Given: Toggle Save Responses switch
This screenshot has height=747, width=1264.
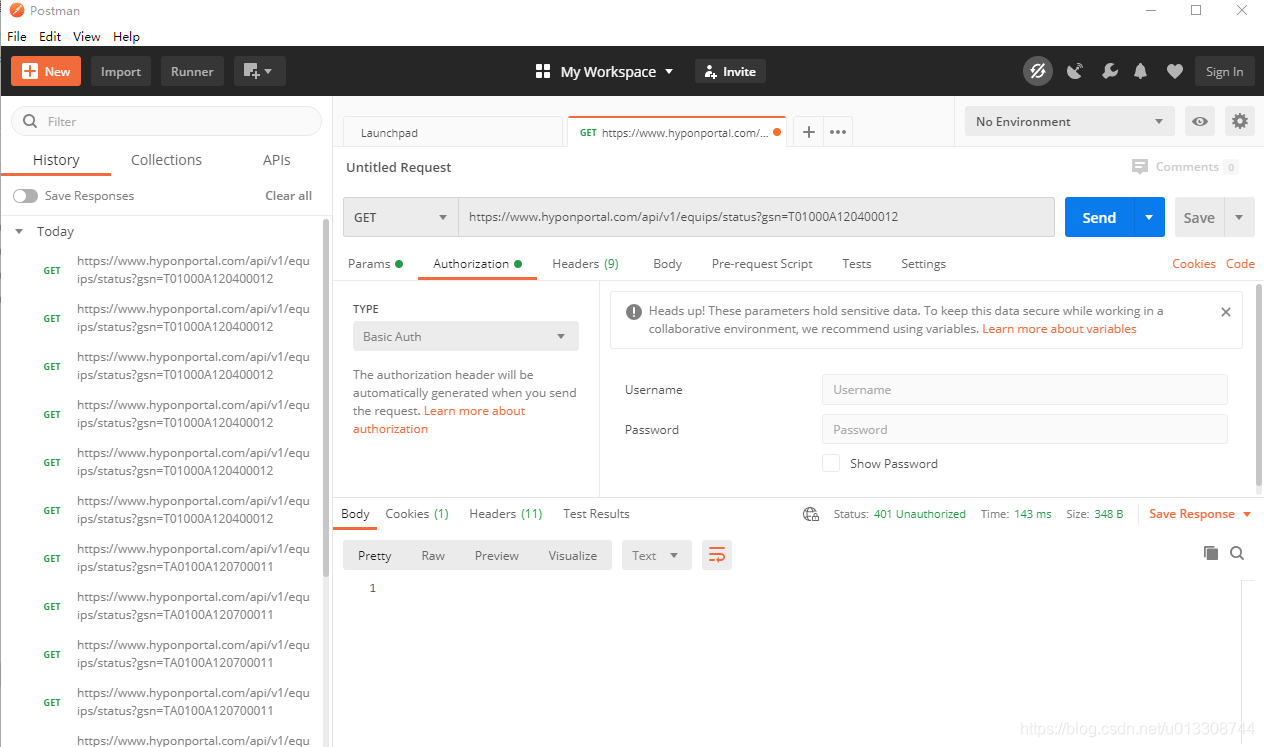Looking at the screenshot, I should tap(25, 196).
